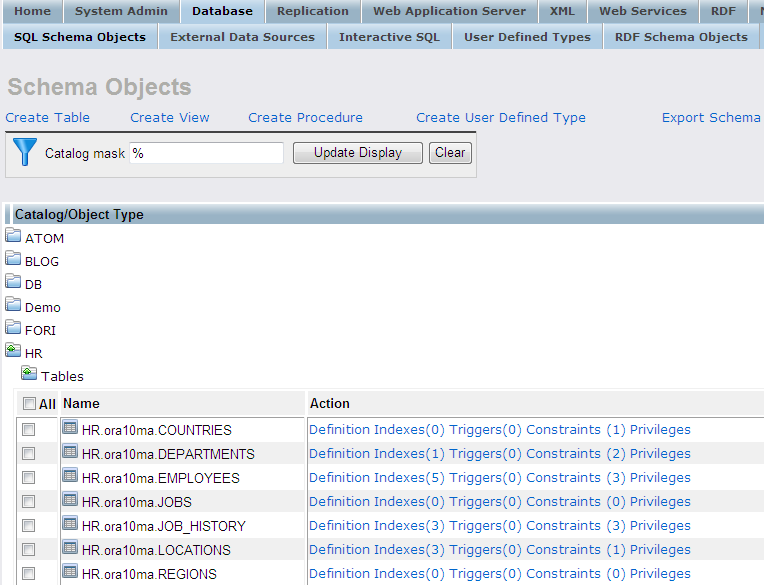Click the table icon beside HR.ora10ma.EMPLOYEES
The image size is (764, 585).
70,477
